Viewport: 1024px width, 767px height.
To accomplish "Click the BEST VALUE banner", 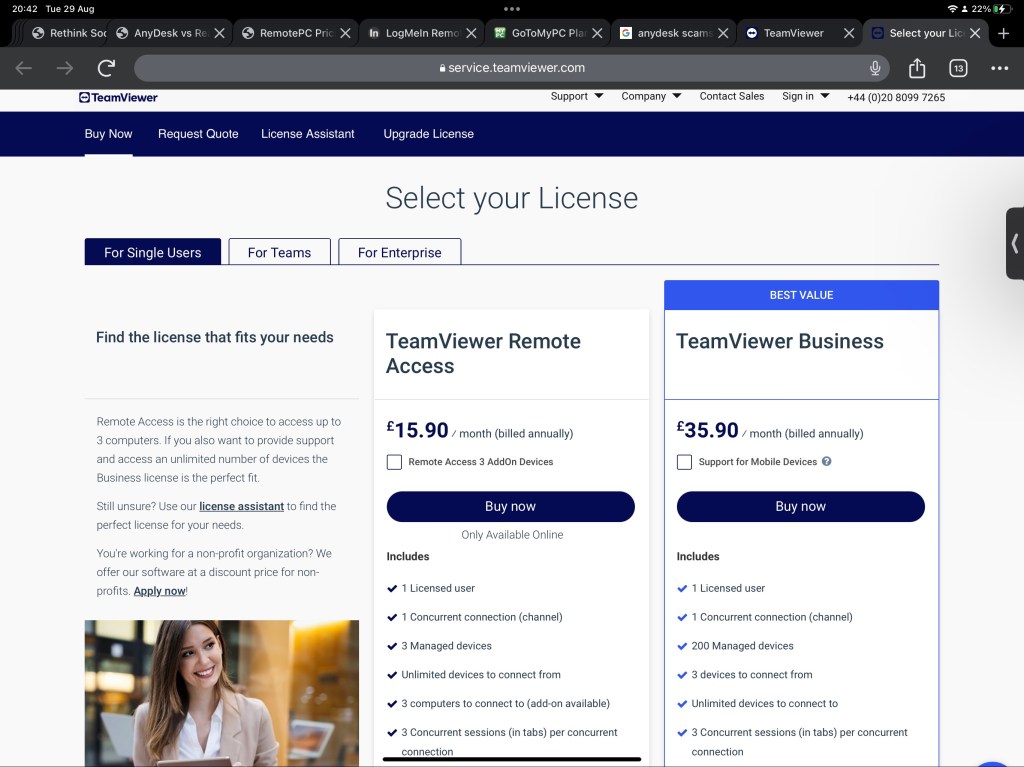I will point(801,295).
